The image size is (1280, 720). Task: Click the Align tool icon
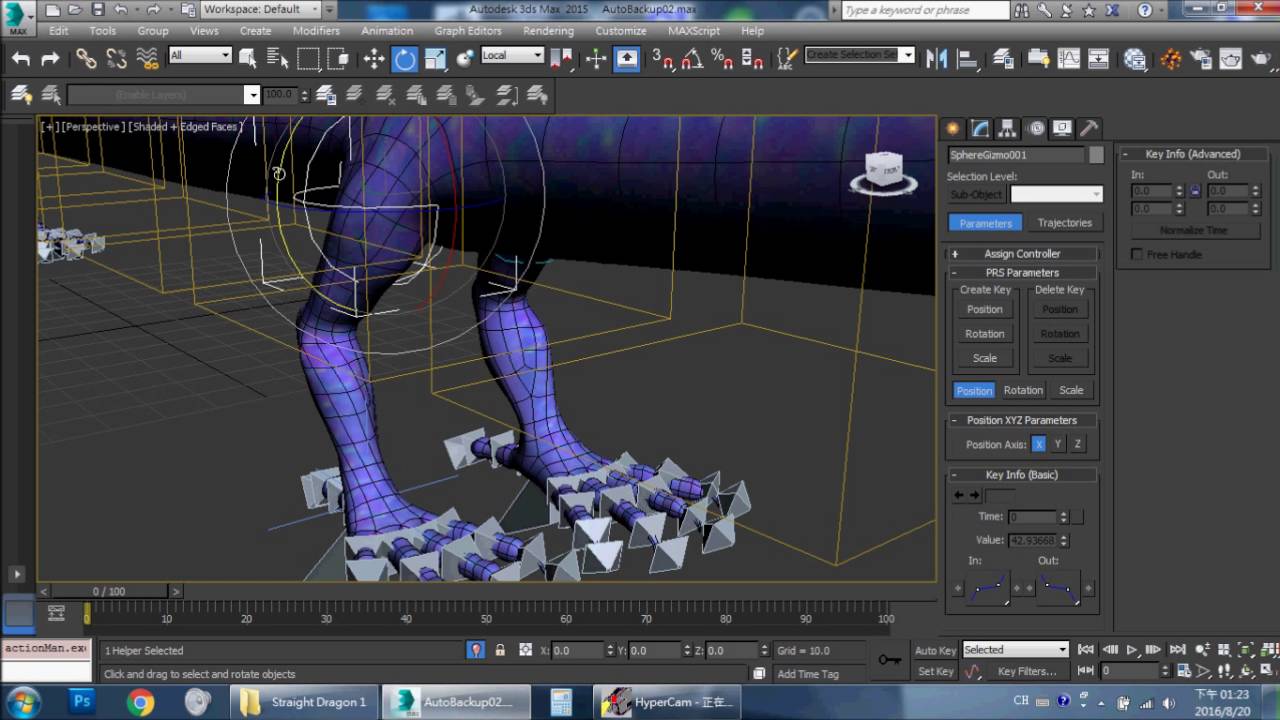click(x=967, y=58)
